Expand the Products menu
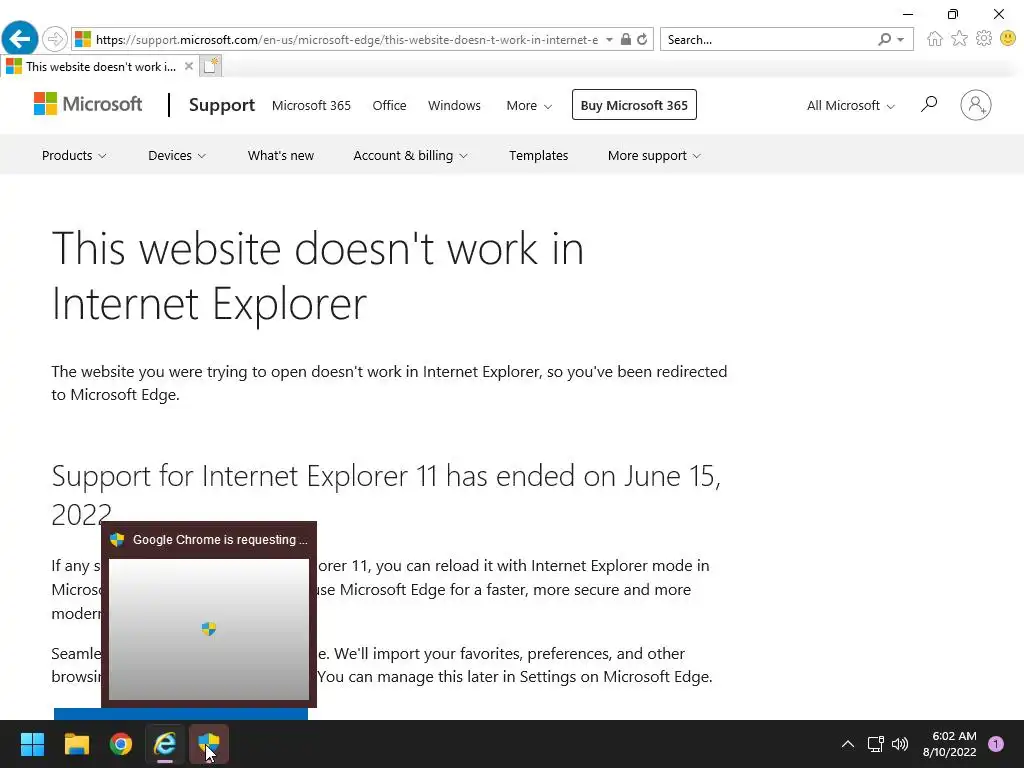1024x768 pixels. click(x=74, y=155)
